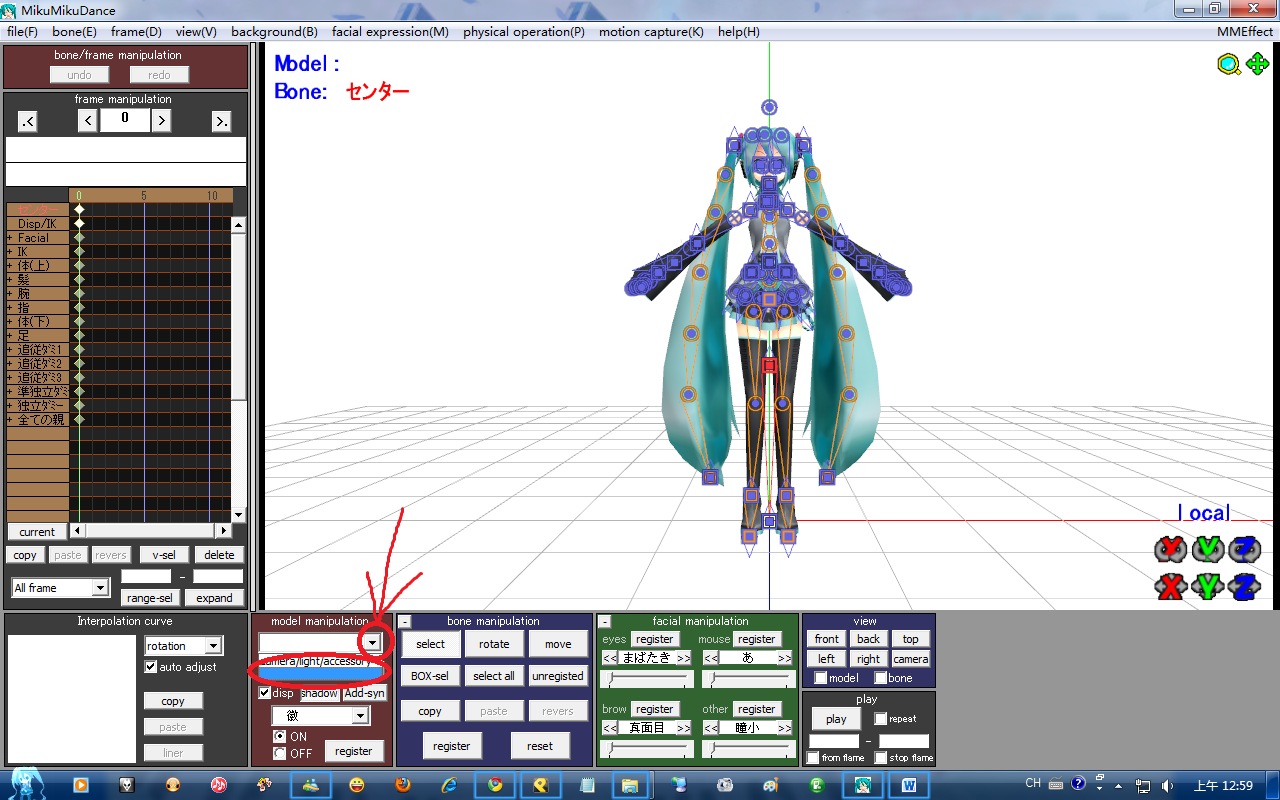The width and height of the screenshot is (1280, 800).
Task: Click the red X move axis icon
Action: tap(1170, 586)
